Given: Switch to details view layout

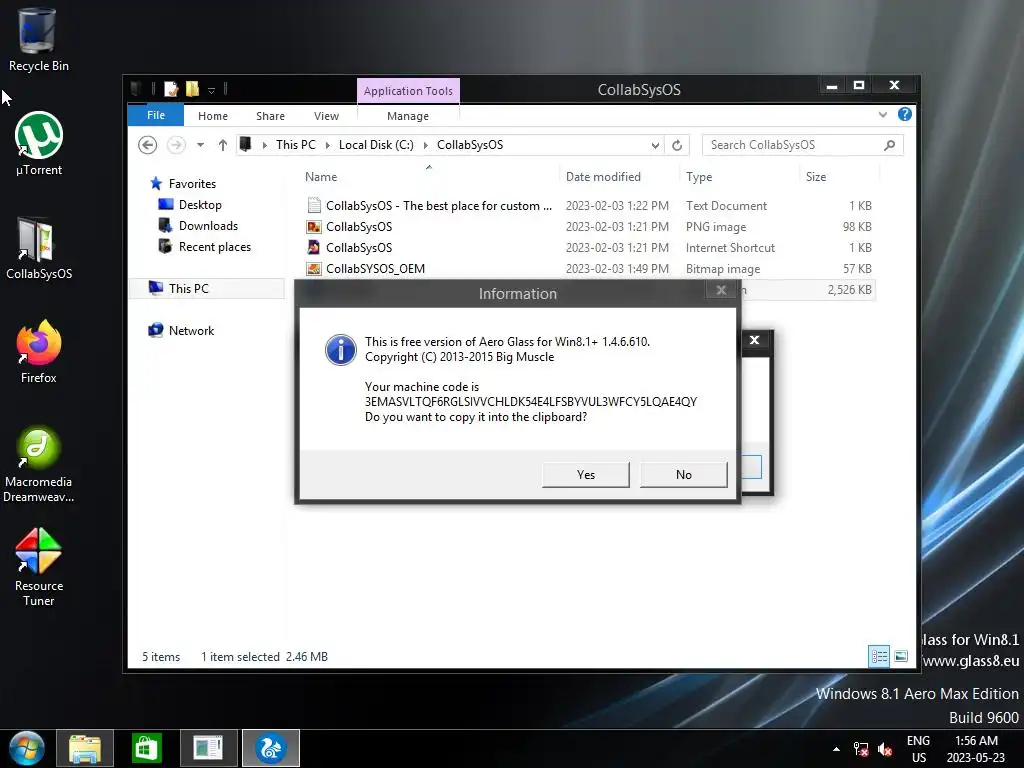Looking at the screenshot, I should click(x=879, y=656).
